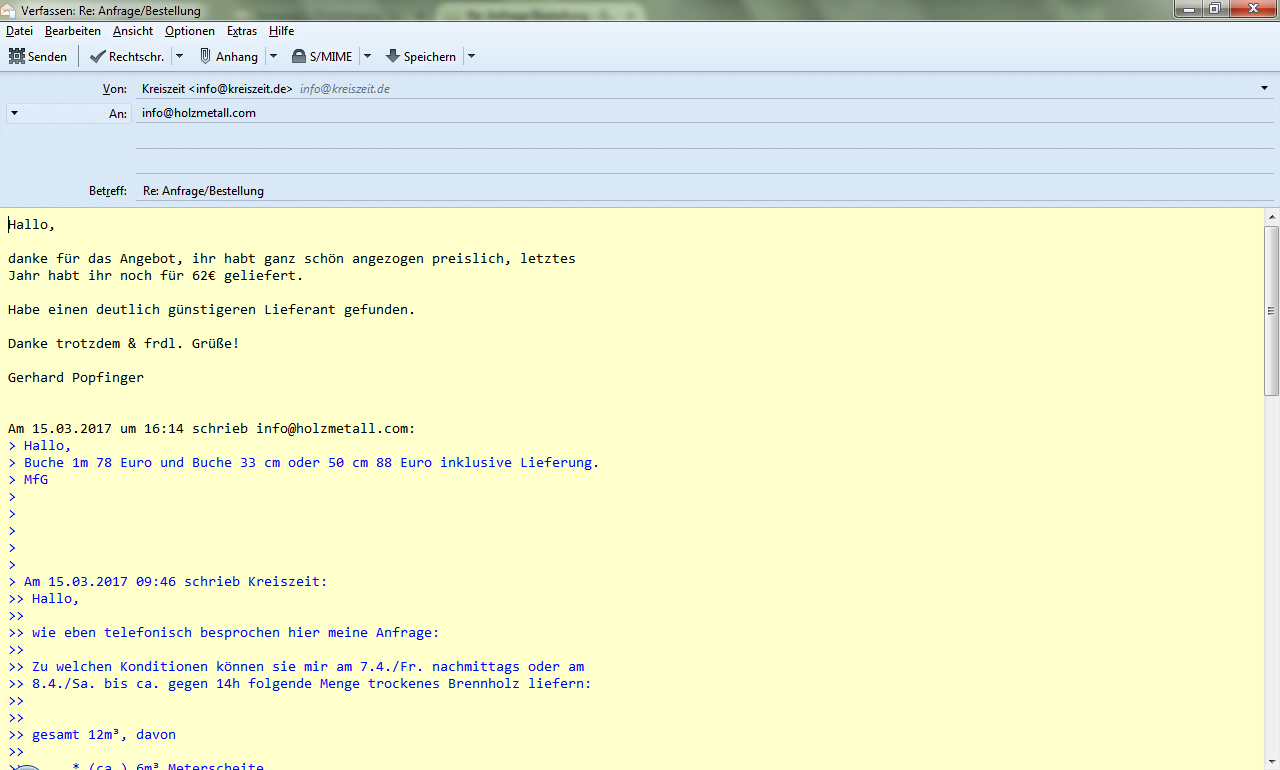Screen dimensions: 1280x770
Task: Click the Senden icon to send the email
Action: coord(17,57)
